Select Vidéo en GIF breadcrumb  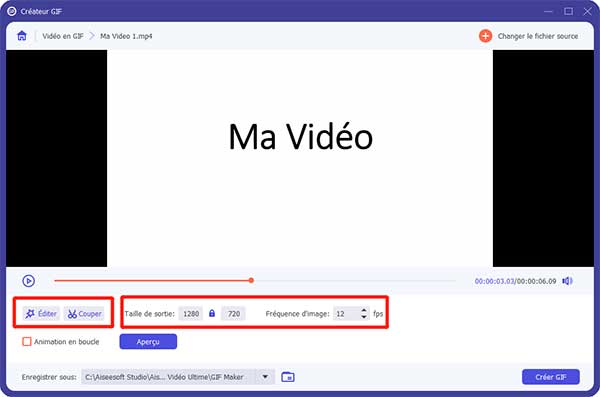point(63,36)
